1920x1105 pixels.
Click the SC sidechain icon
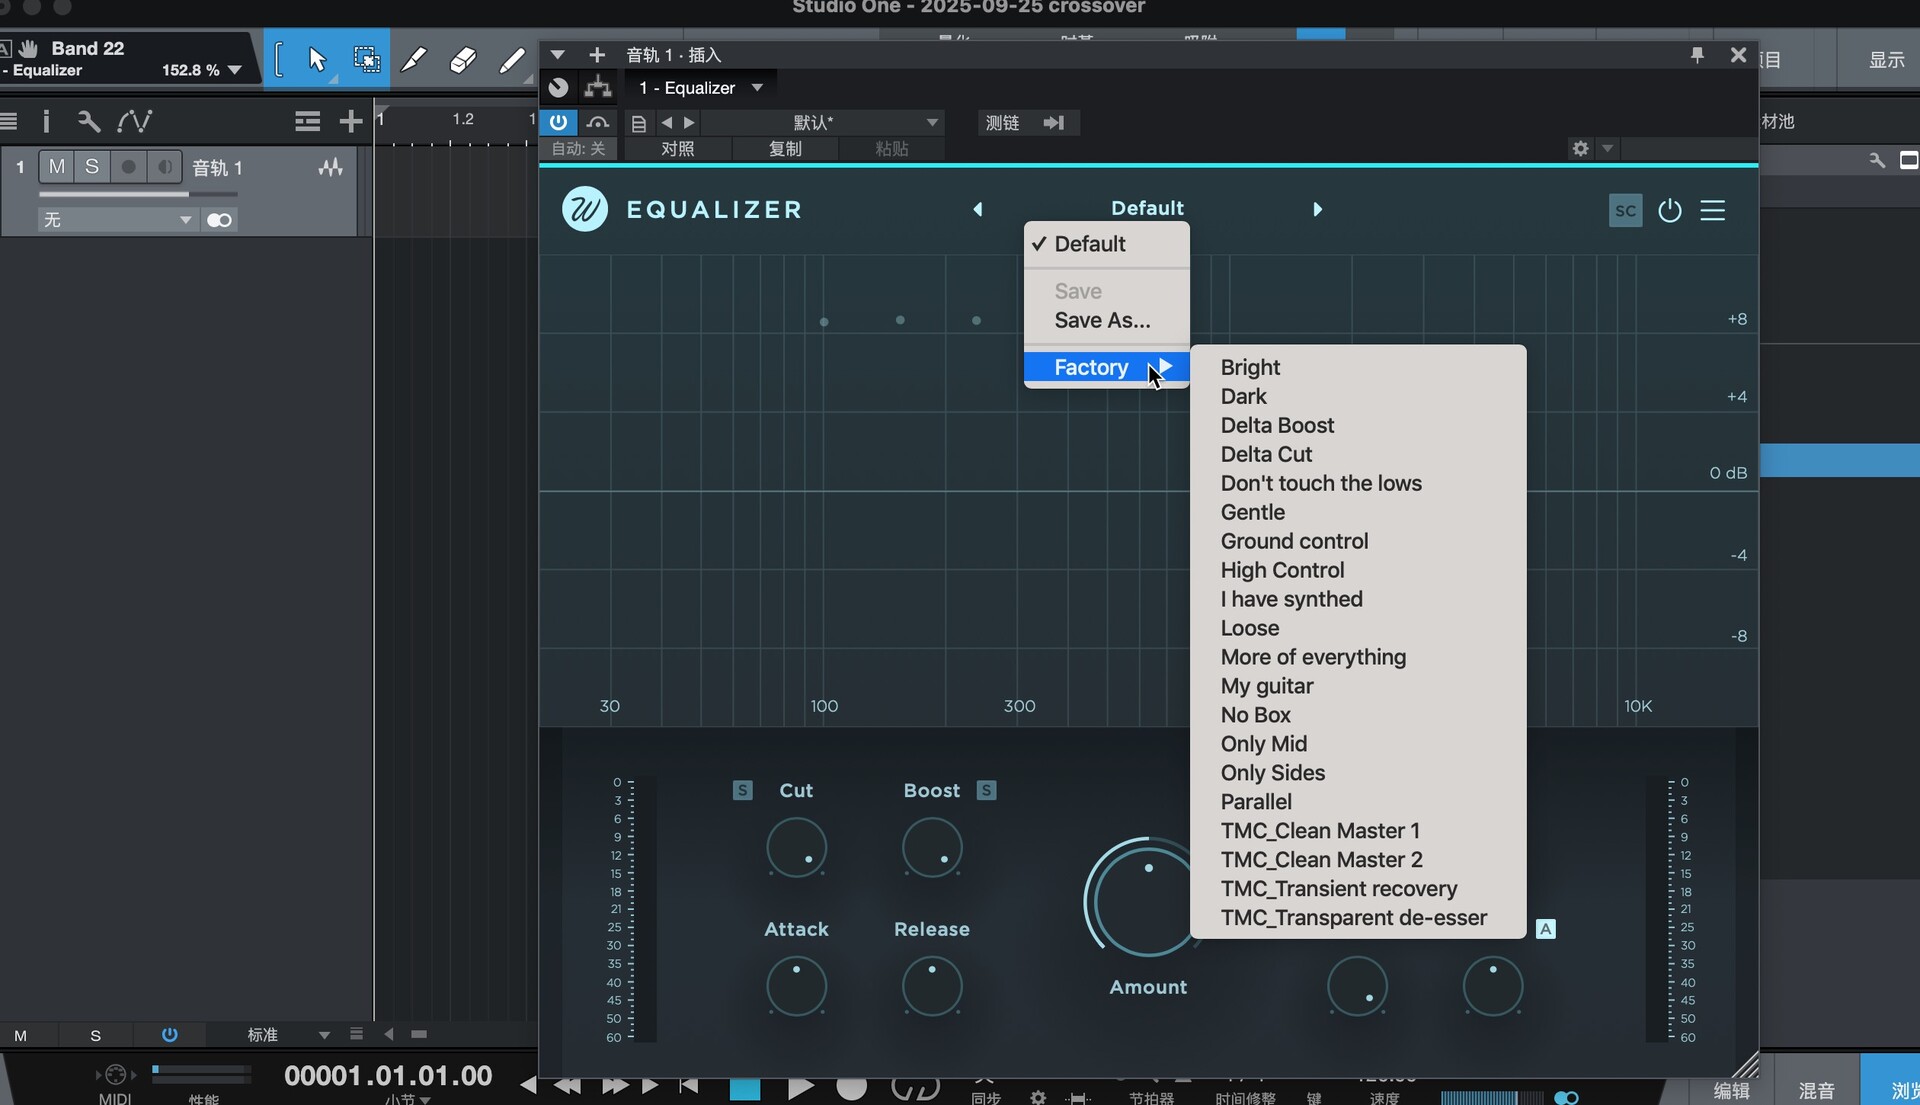coord(1625,210)
